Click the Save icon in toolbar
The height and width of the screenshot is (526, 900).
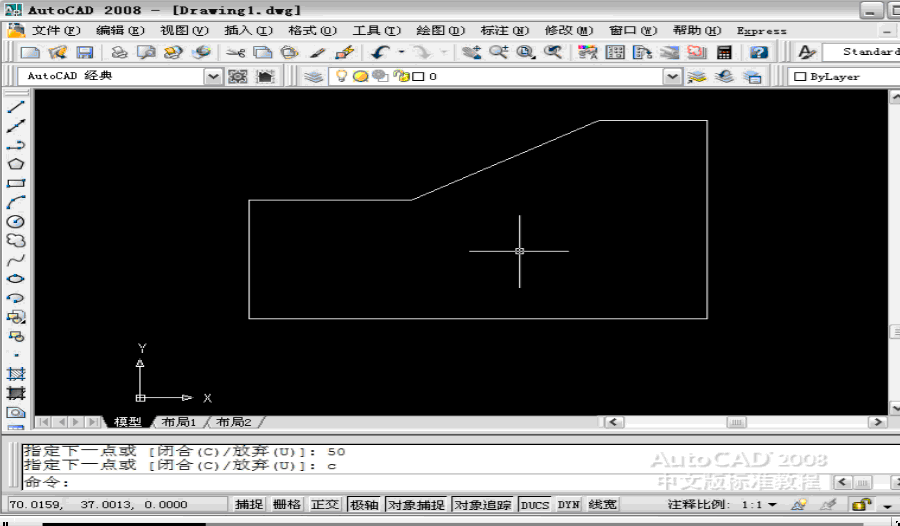coord(85,52)
